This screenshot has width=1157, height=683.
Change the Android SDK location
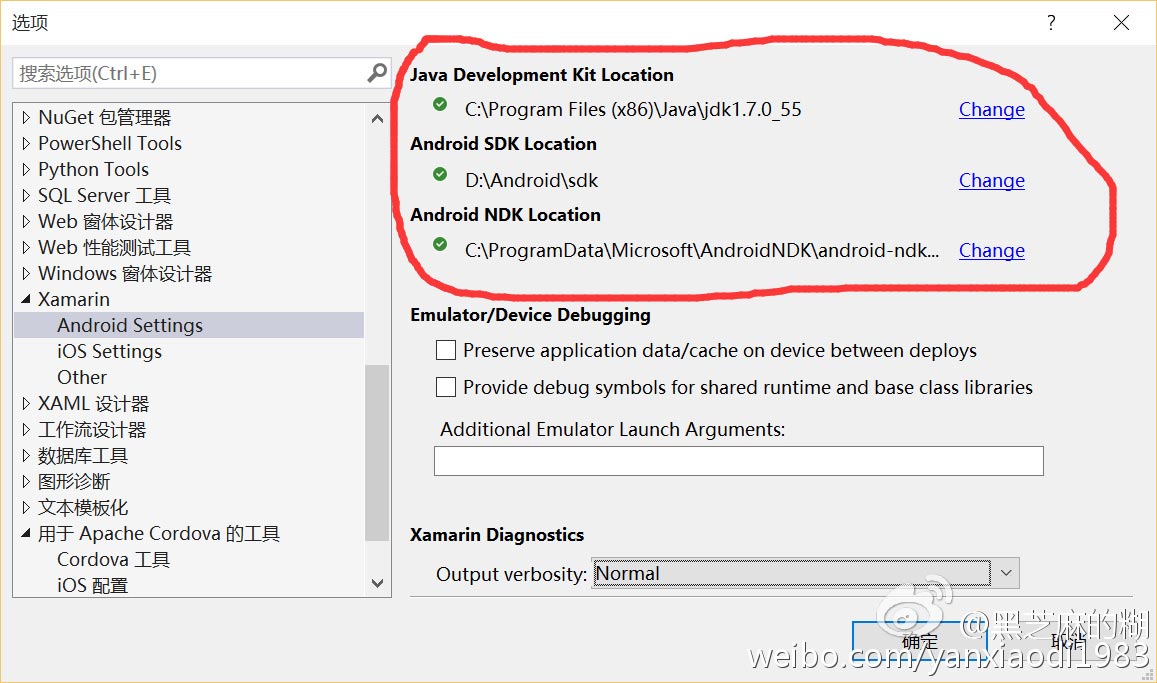coord(991,181)
